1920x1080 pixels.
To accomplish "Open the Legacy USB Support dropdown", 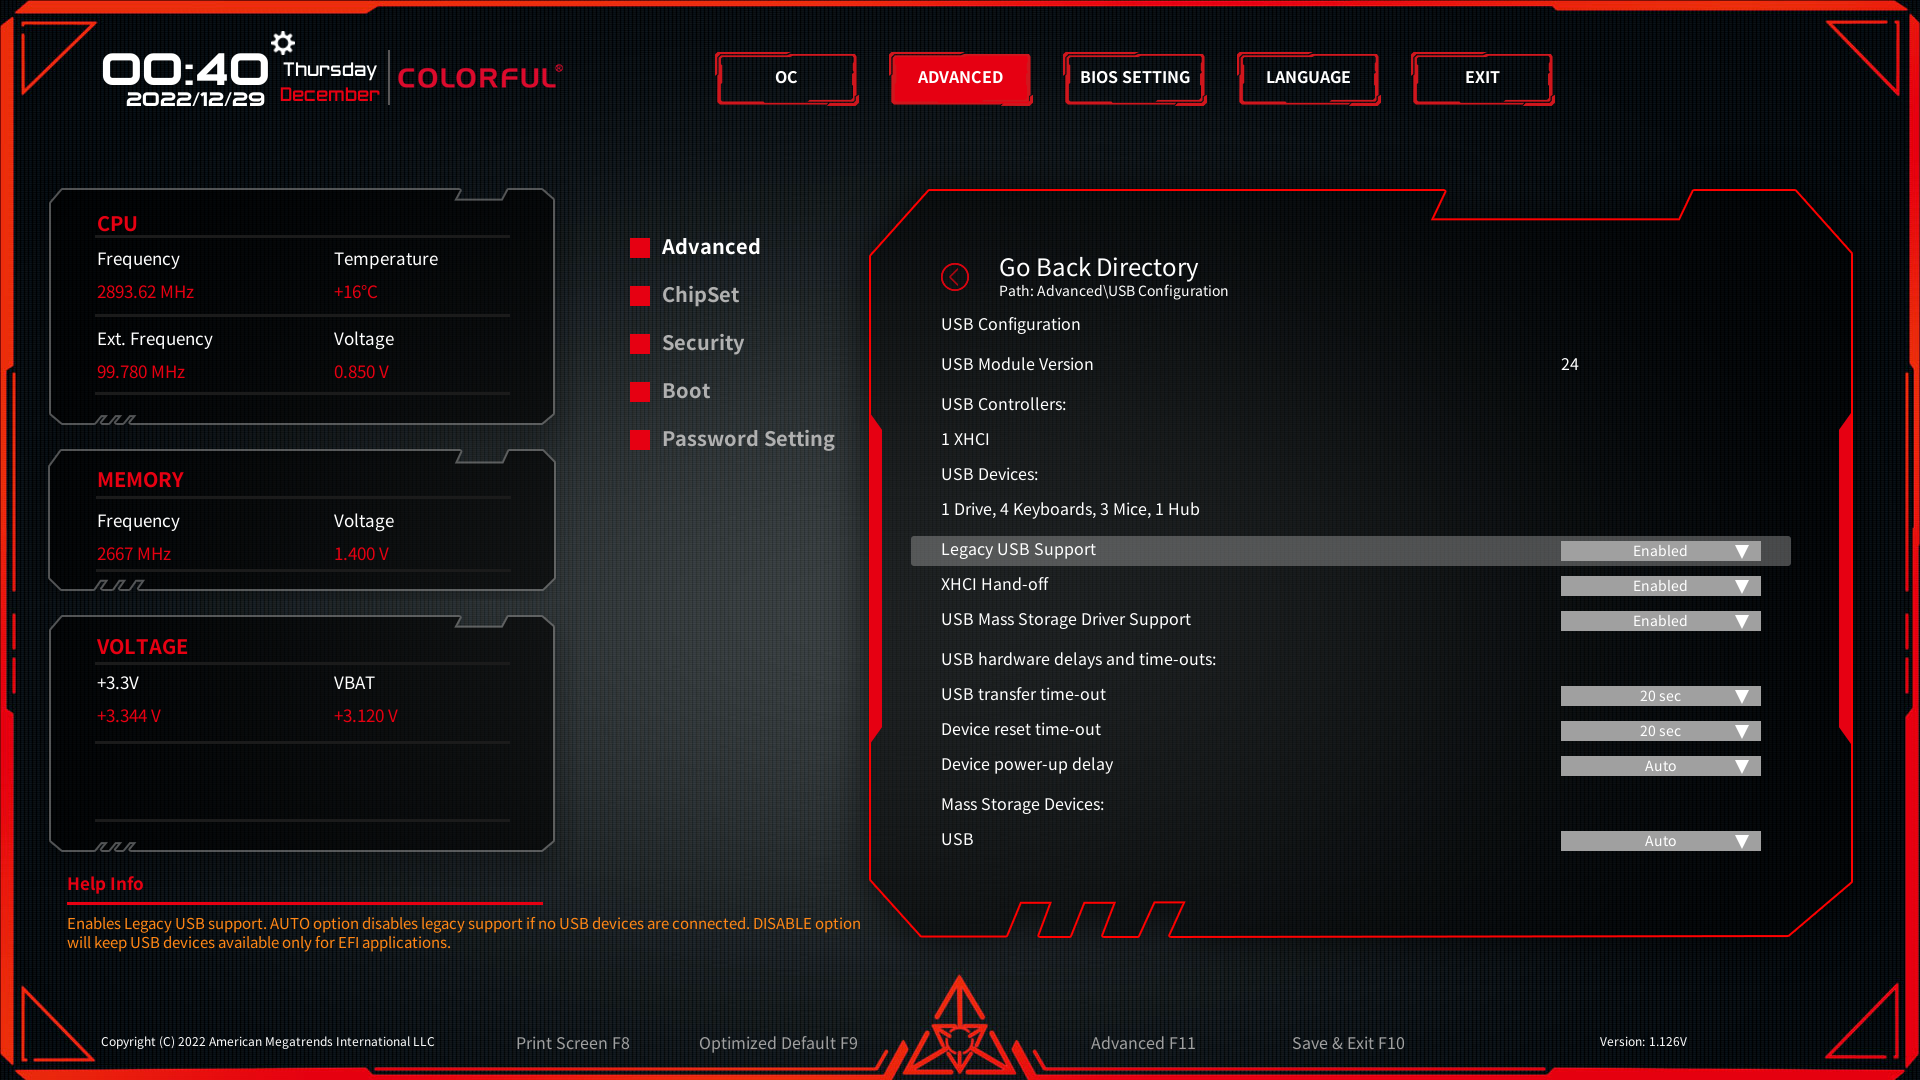I will [x=1660, y=551].
